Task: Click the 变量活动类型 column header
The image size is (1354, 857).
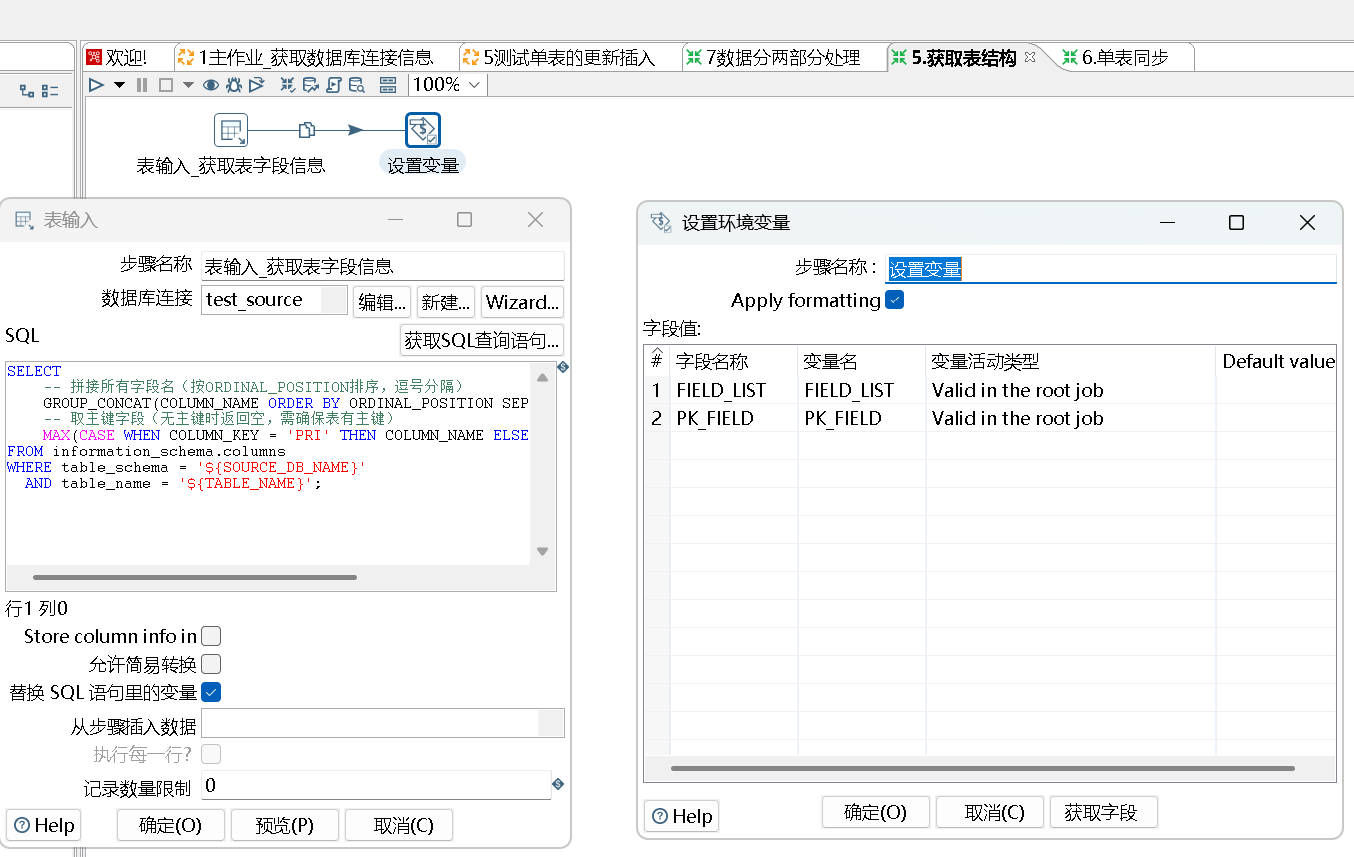Action: [x=1070, y=361]
